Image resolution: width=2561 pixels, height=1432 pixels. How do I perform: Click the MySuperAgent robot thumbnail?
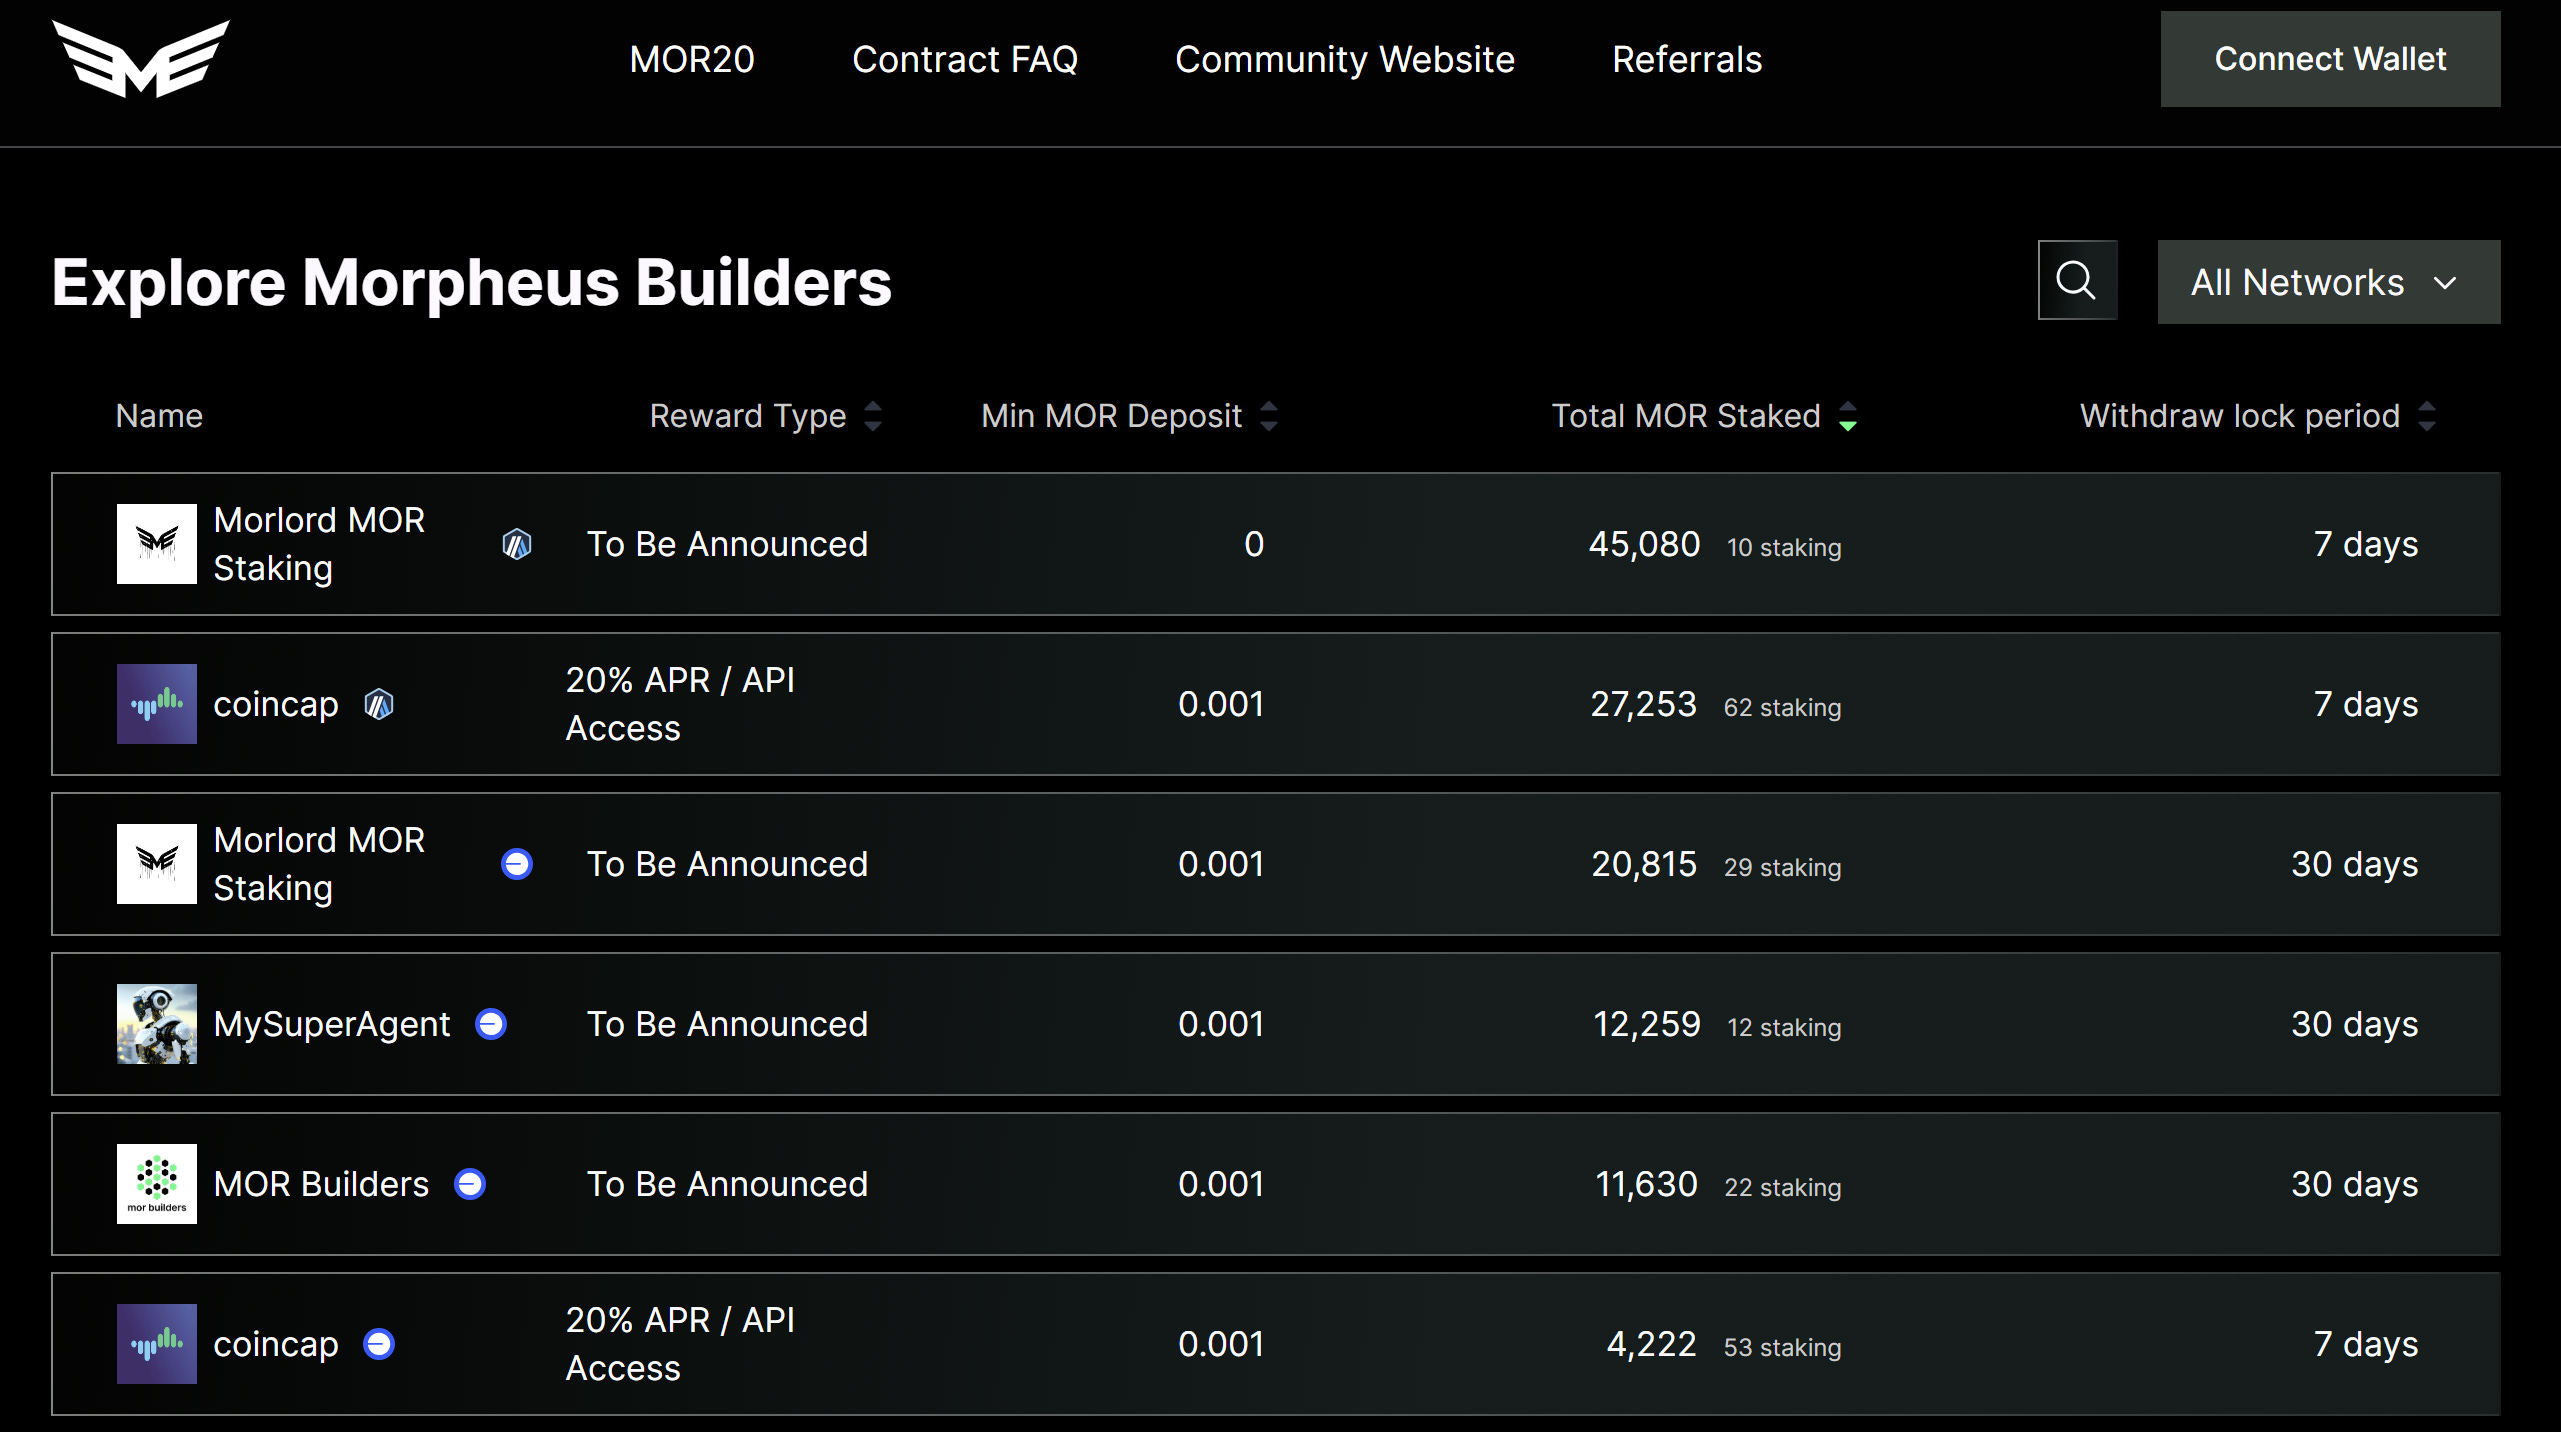pos(156,1024)
